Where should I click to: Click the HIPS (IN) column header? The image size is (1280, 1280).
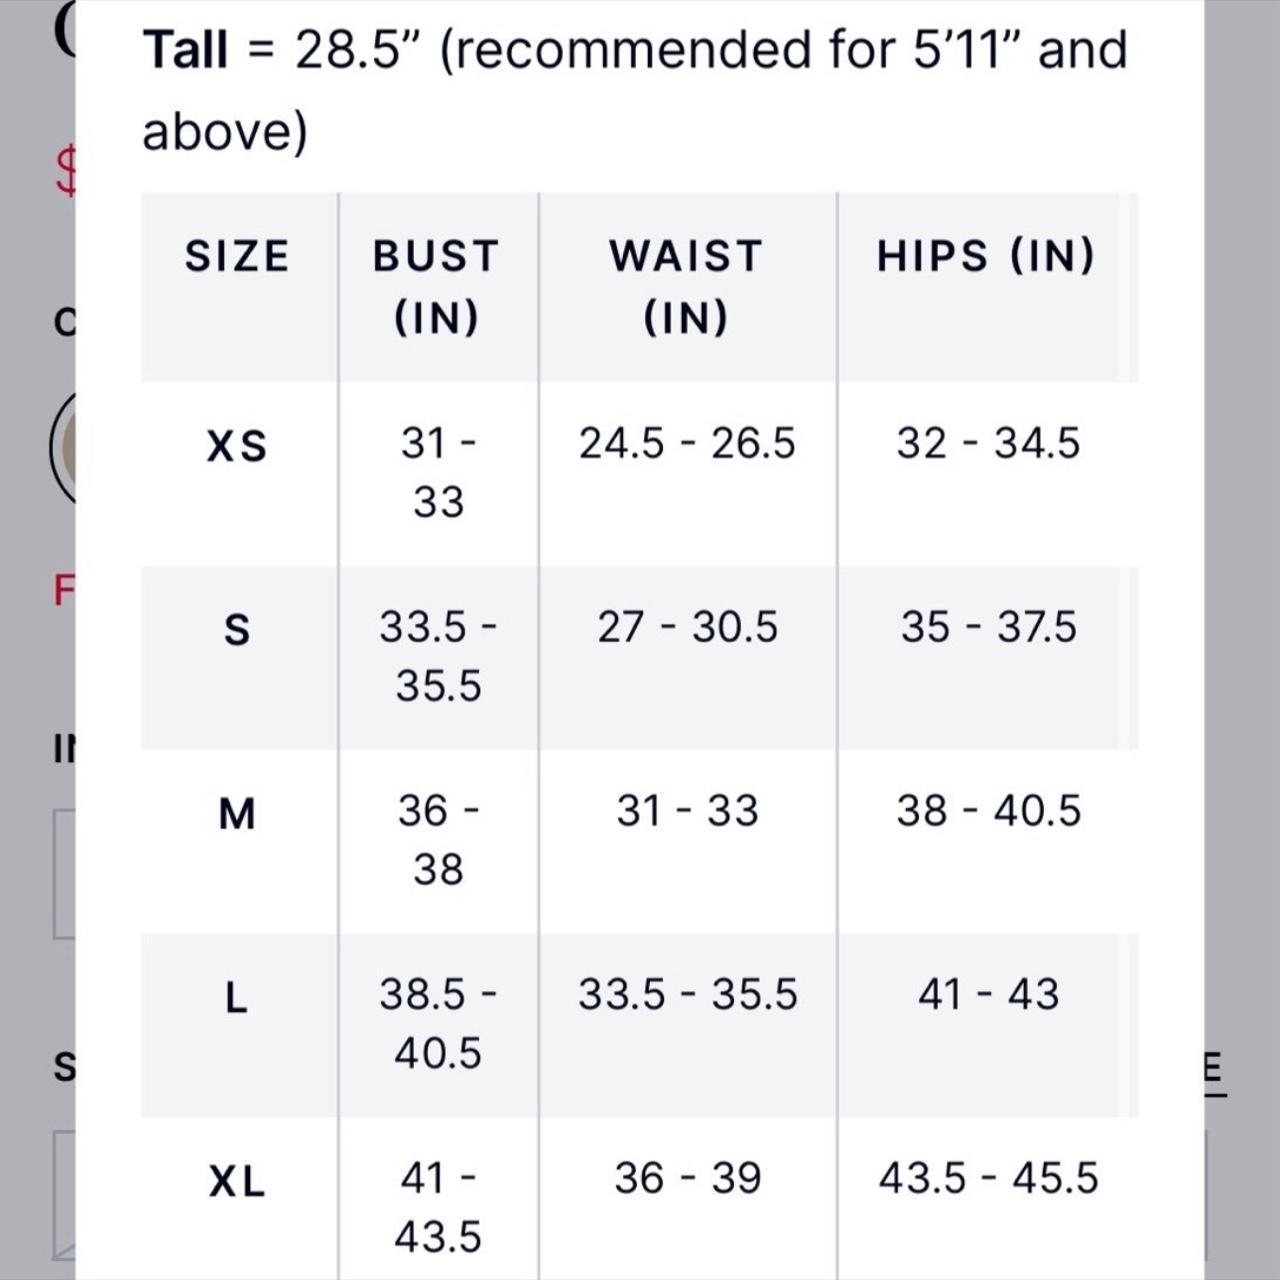click(986, 256)
